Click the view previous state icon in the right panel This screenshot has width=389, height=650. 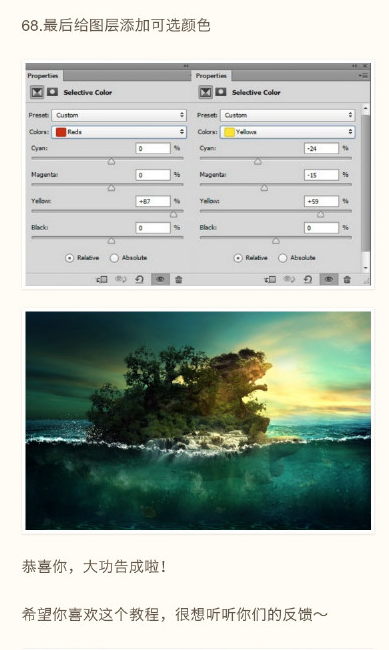[289, 279]
